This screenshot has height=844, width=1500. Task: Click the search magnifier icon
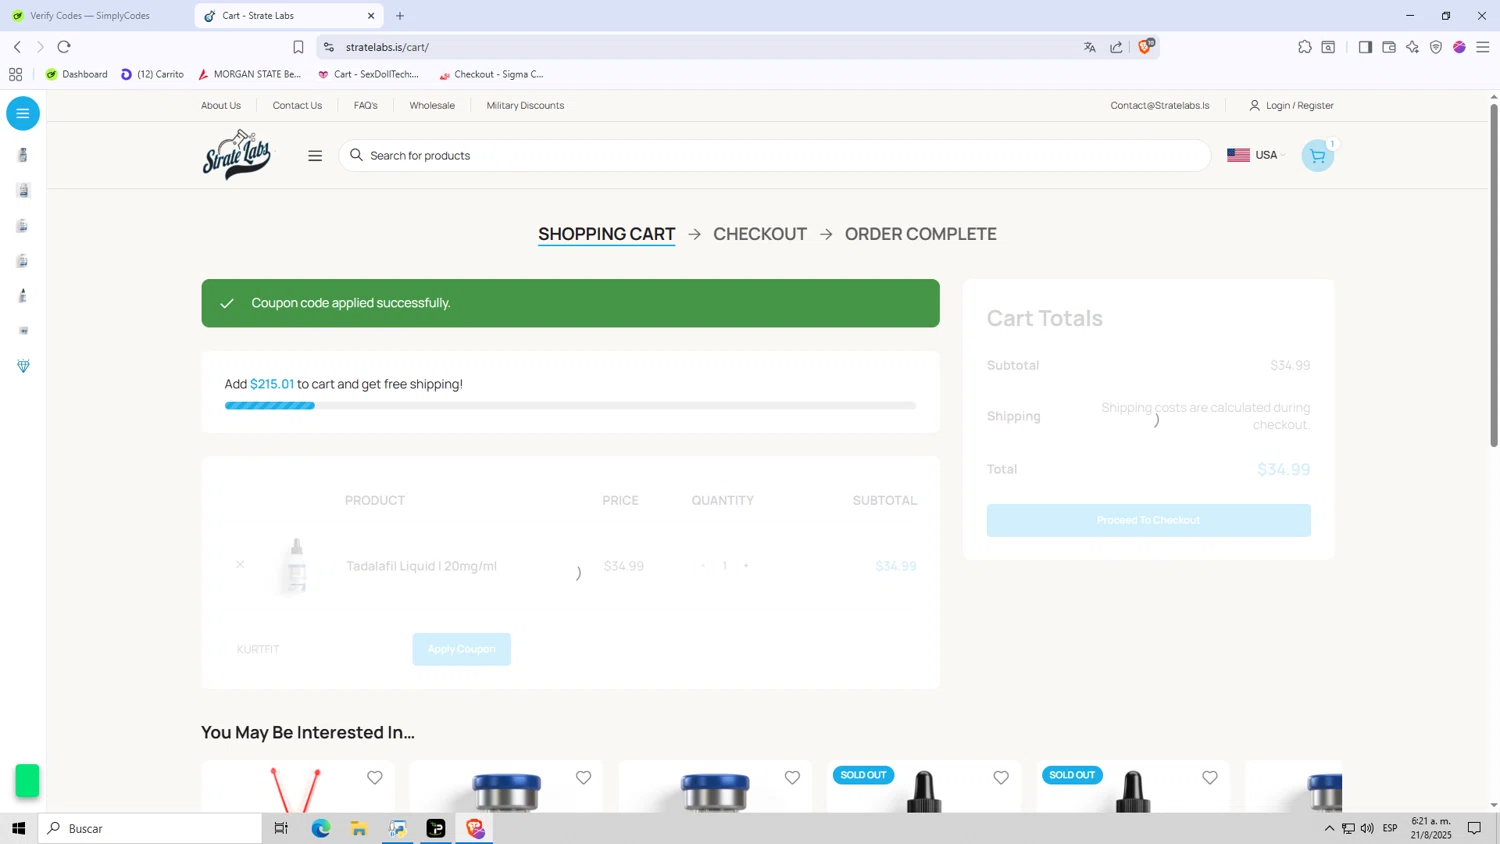[x=356, y=155]
